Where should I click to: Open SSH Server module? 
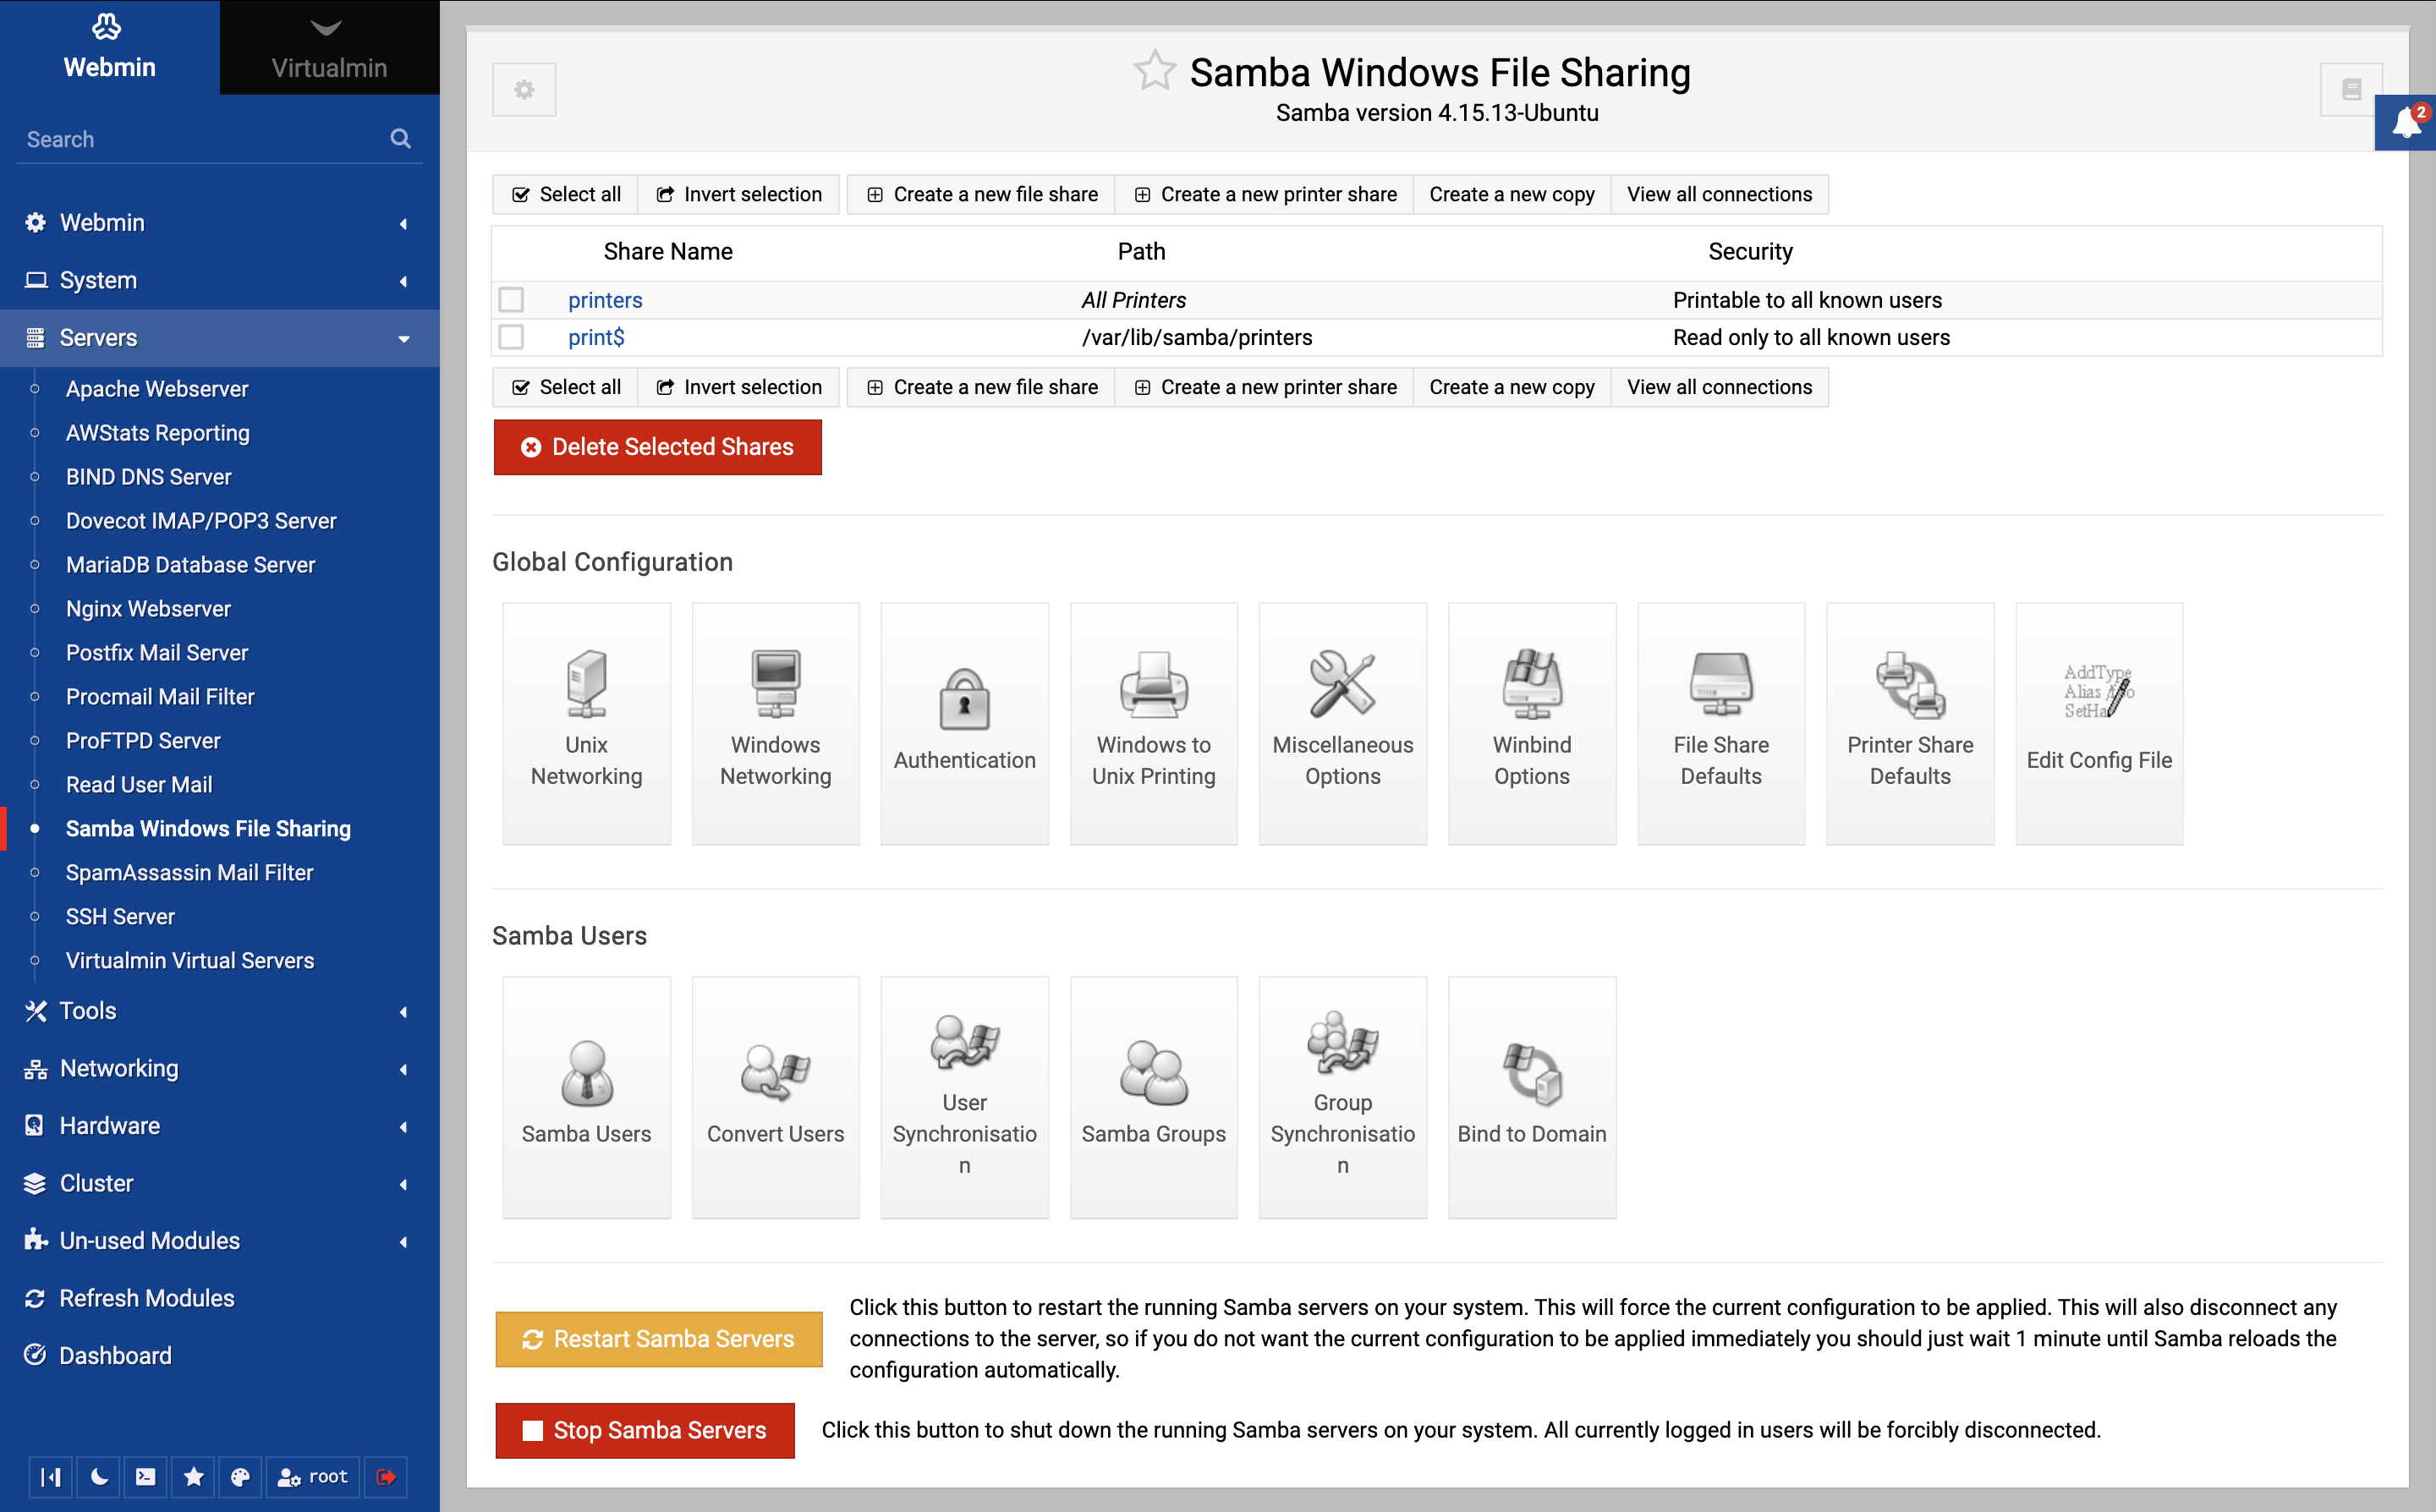[x=120, y=916]
